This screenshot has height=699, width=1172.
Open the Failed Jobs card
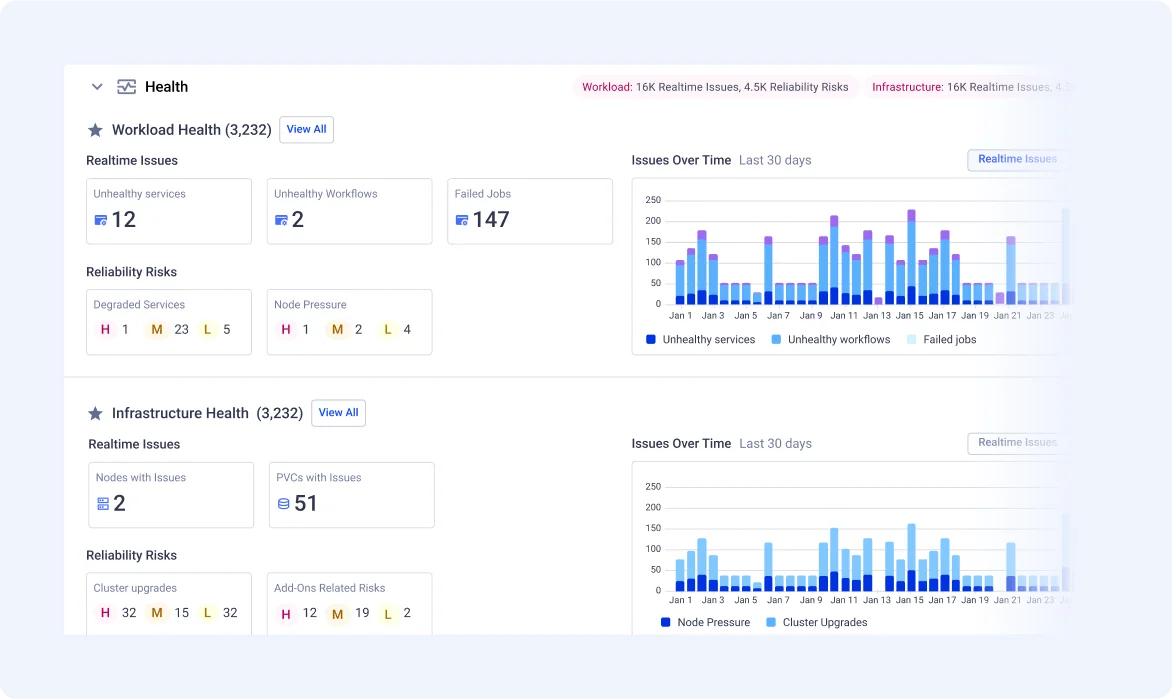[530, 211]
